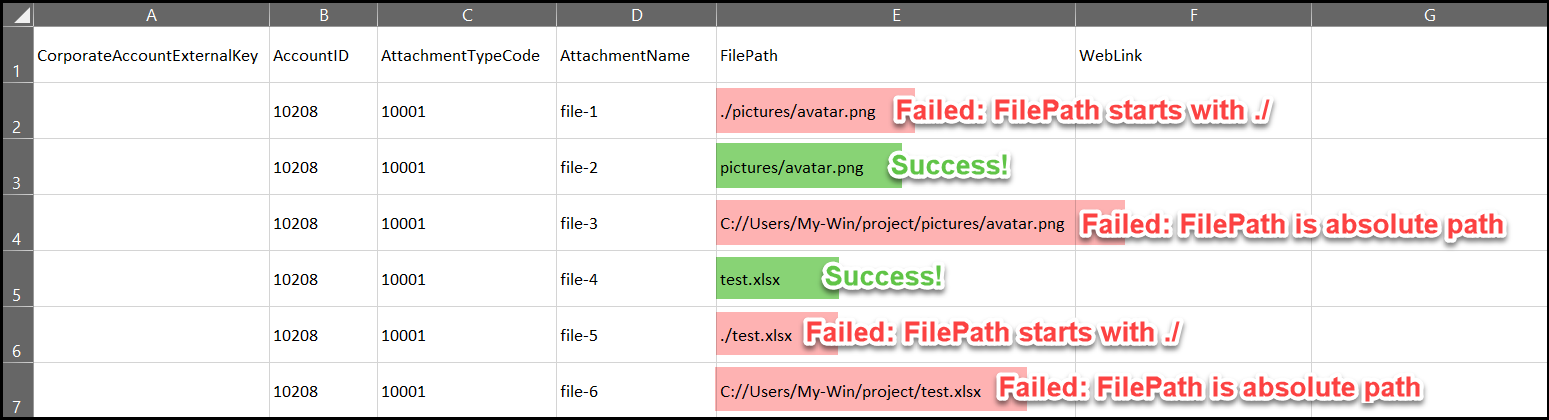This screenshot has width=1549, height=420.
Task: Click the select-all corner triangle
Action: coord(18,15)
